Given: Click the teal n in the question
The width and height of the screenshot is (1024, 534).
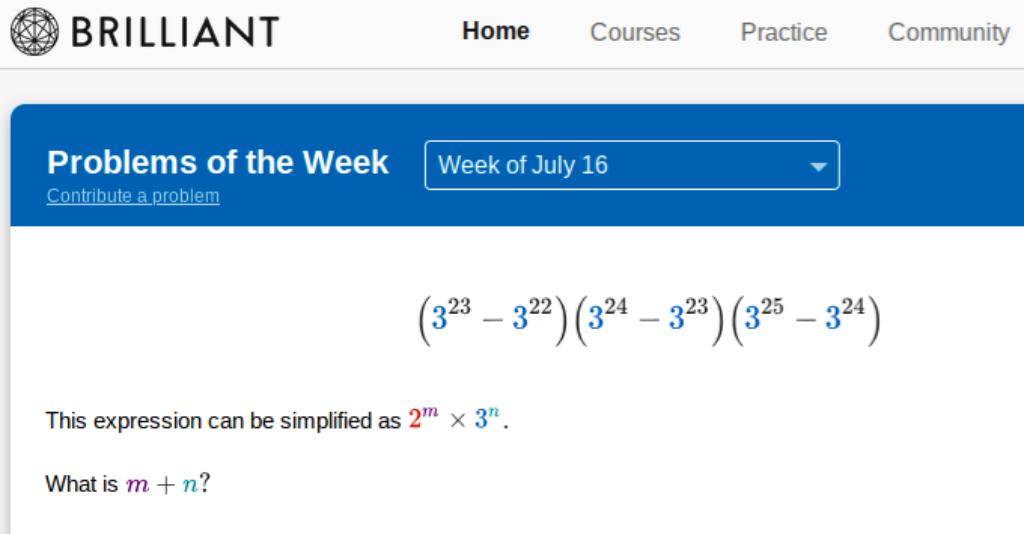Looking at the screenshot, I should [189, 485].
